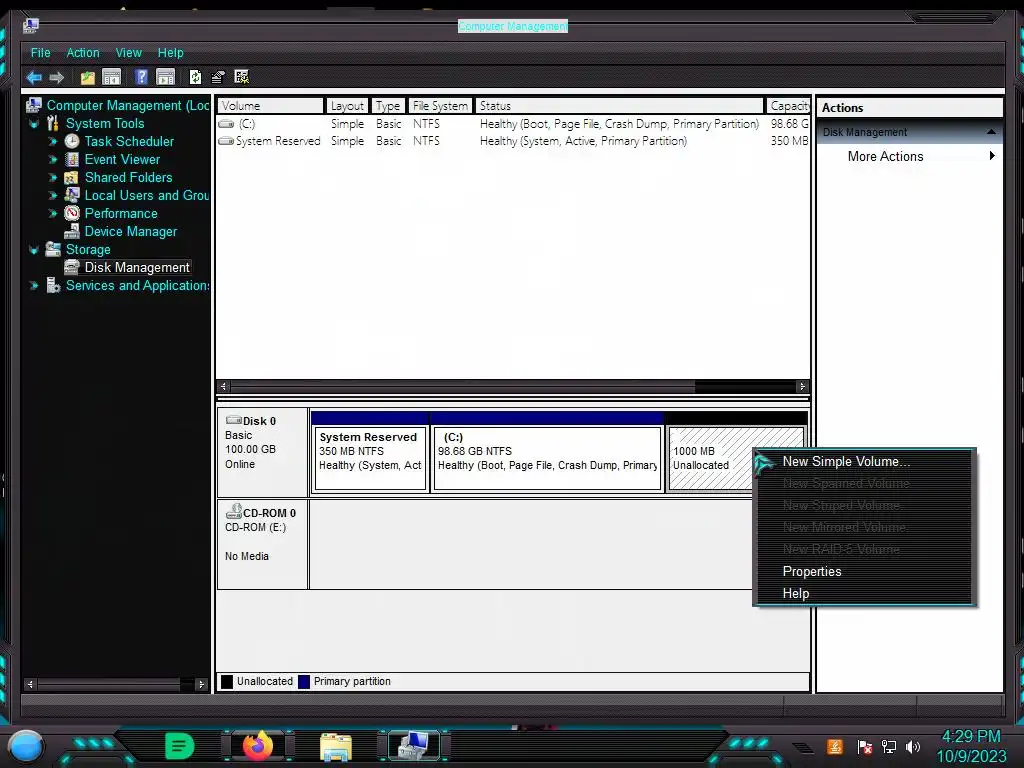Open Device Manager in the tree
This screenshot has width=1024, height=768.
tap(131, 232)
